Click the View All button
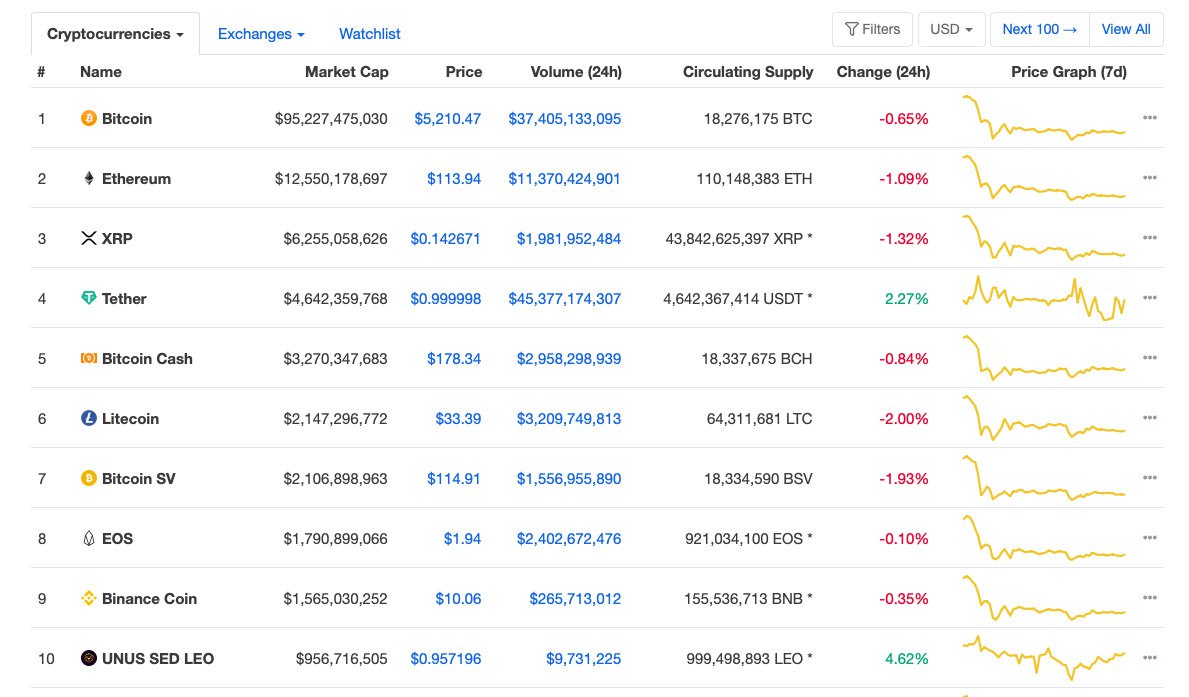Image resolution: width=1189 pixels, height=697 pixels. [1126, 29]
